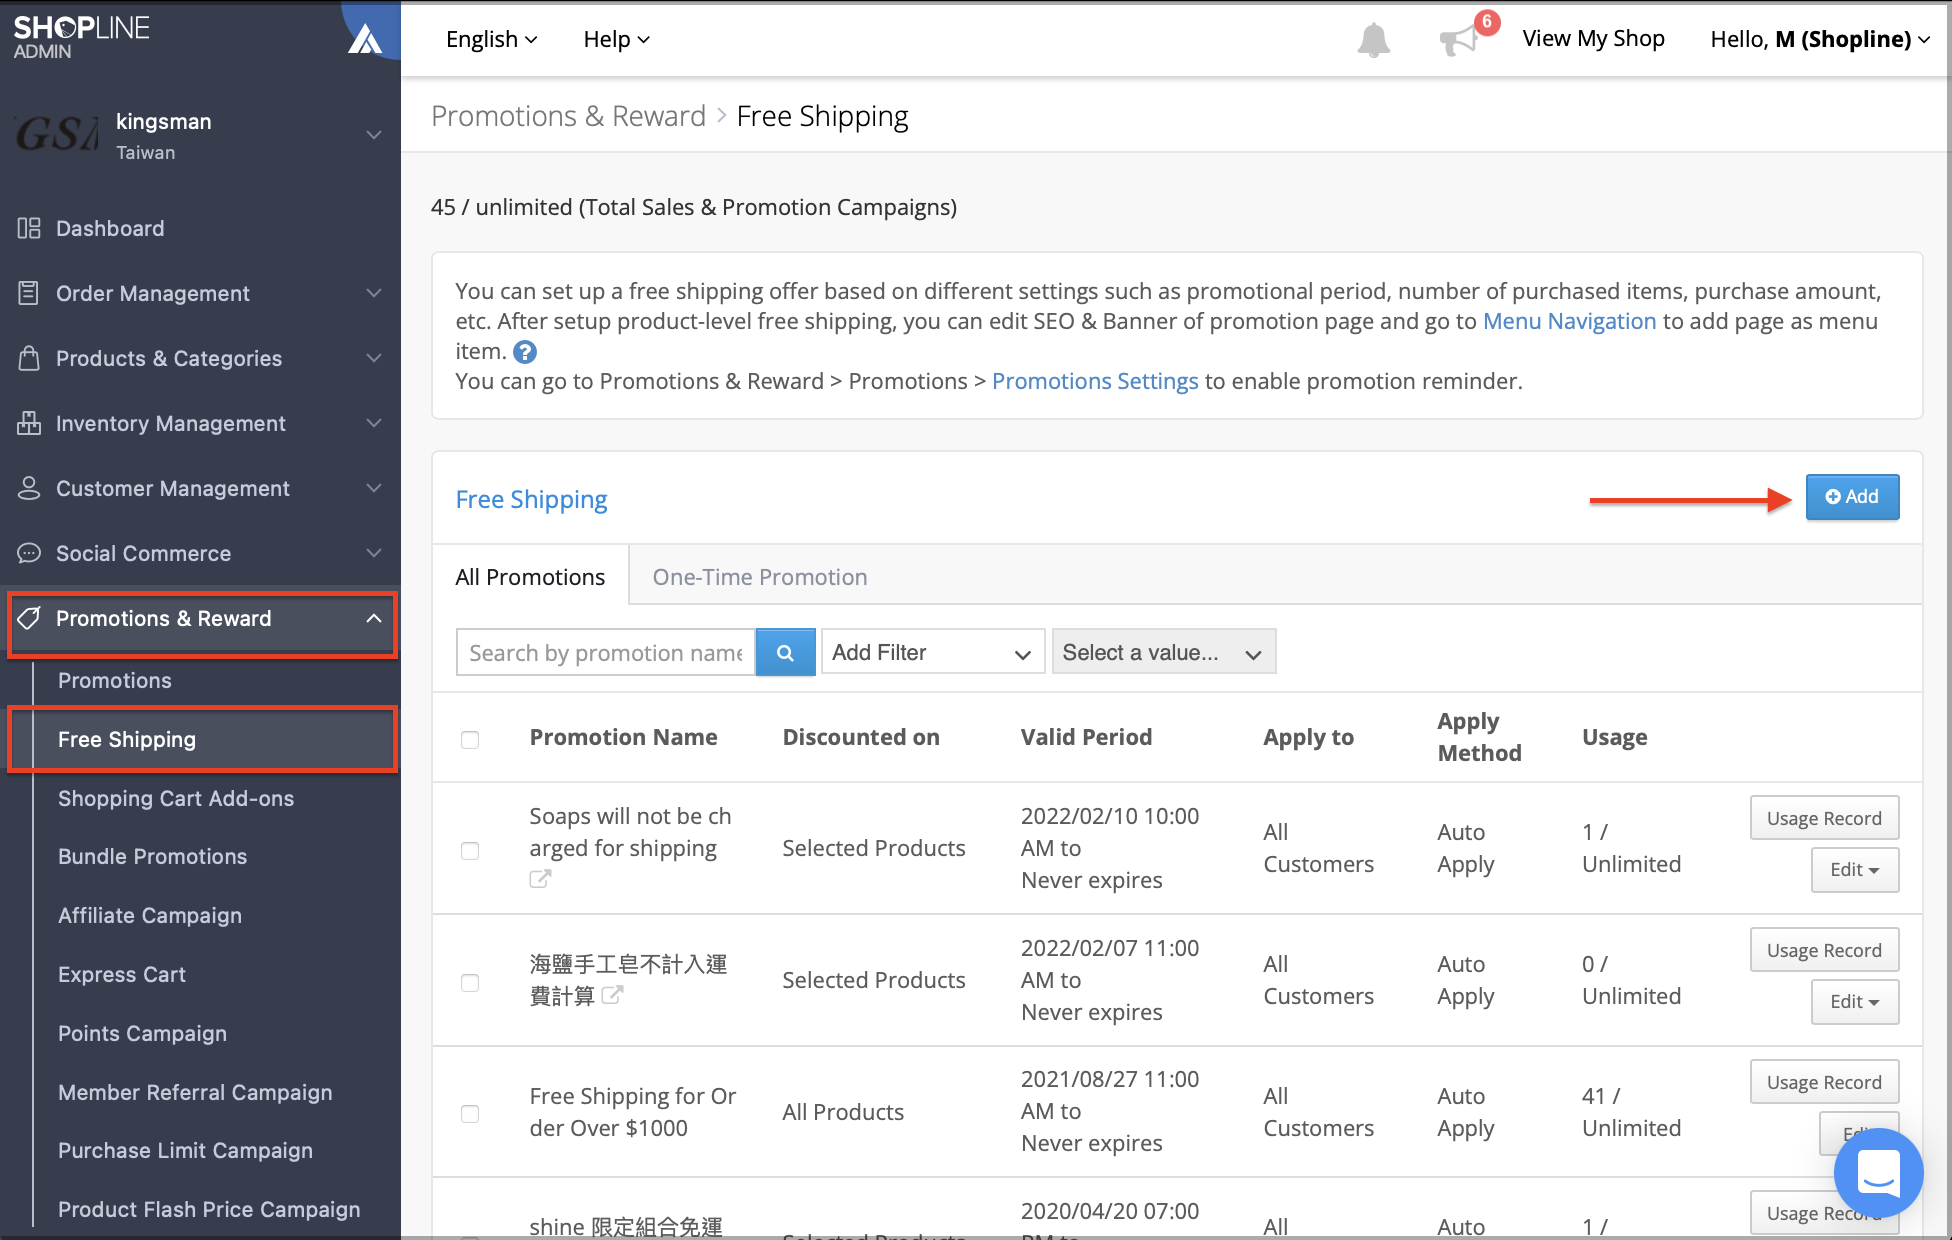1952x1240 pixels.
Task: Click the Social Commerce chat icon
Action: tap(29, 553)
